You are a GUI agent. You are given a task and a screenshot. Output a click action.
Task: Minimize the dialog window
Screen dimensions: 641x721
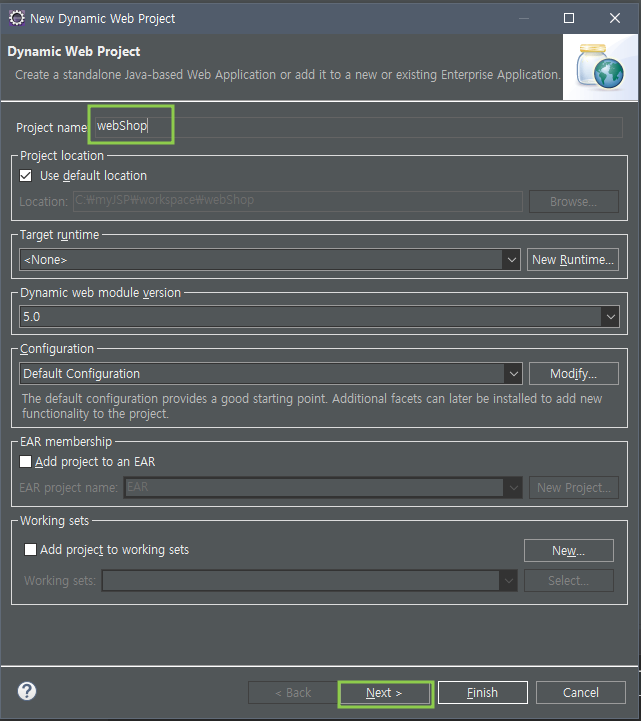[x=524, y=18]
